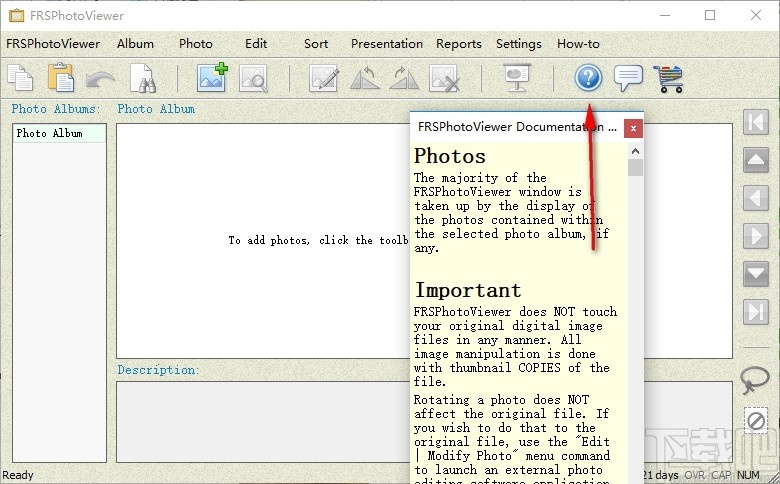This screenshot has width=780, height=484.
Task: Add a photo with green plus icon
Action: tap(212, 78)
